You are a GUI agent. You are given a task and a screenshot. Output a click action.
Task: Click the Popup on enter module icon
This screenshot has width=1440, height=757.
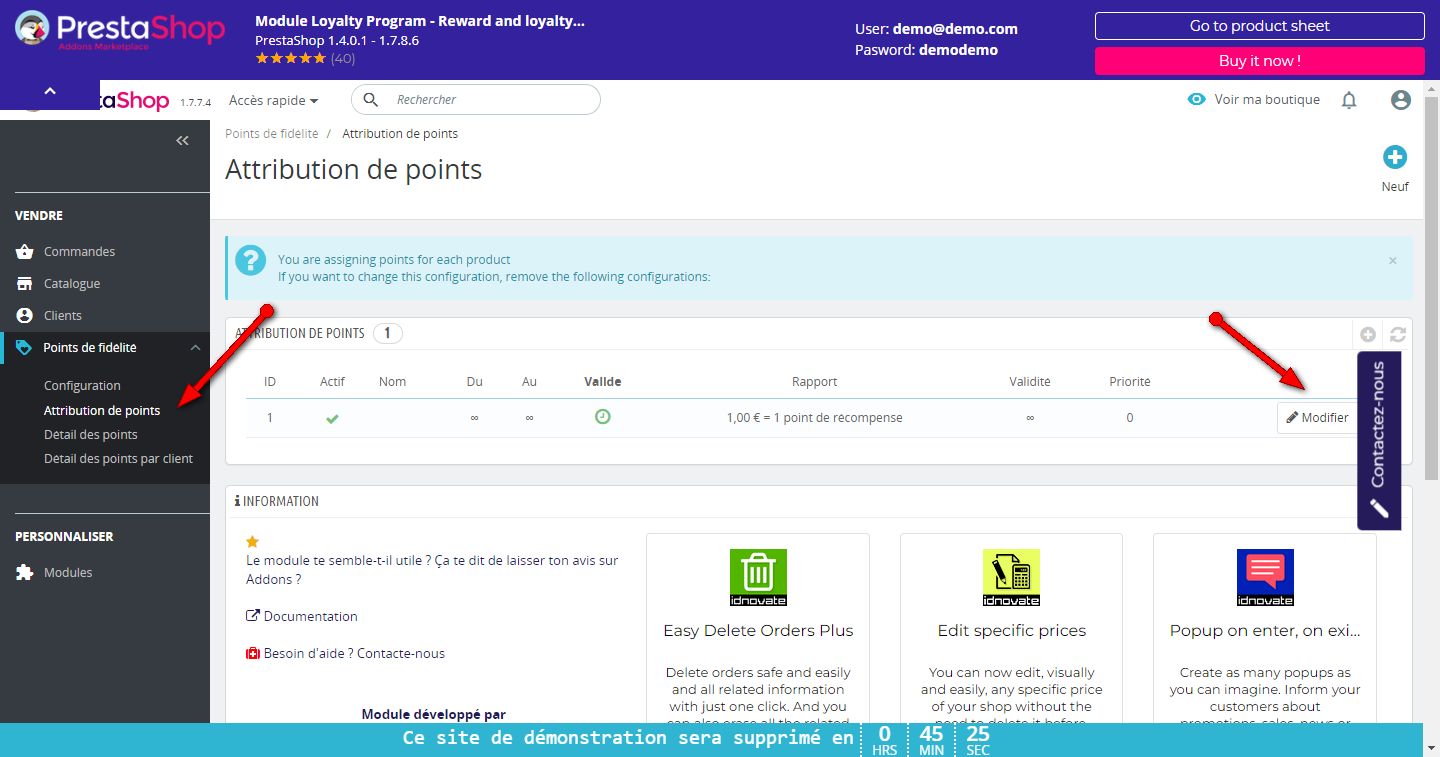point(1265,577)
